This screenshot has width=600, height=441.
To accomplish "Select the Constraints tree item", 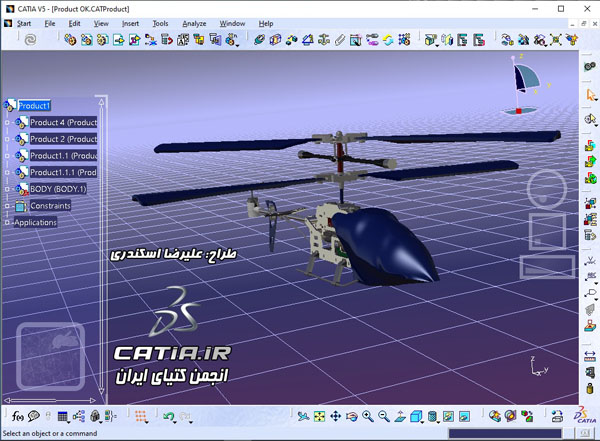I will tap(50, 206).
